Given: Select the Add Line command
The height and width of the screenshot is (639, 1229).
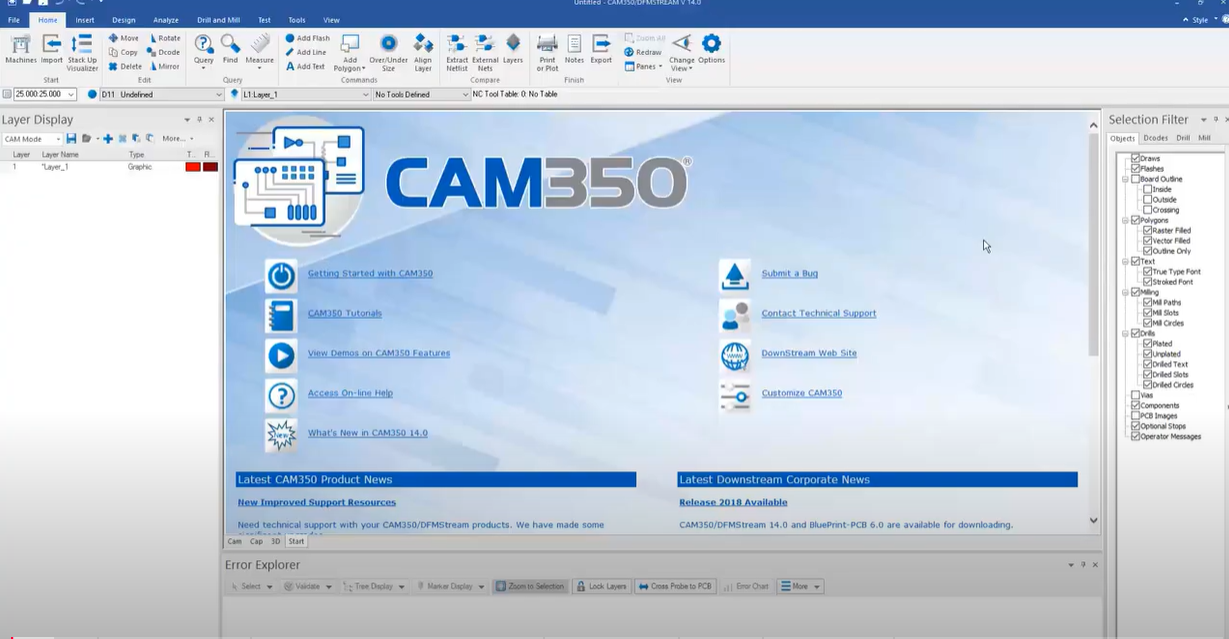Looking at the screenshot, I should [x=306, y=52].
